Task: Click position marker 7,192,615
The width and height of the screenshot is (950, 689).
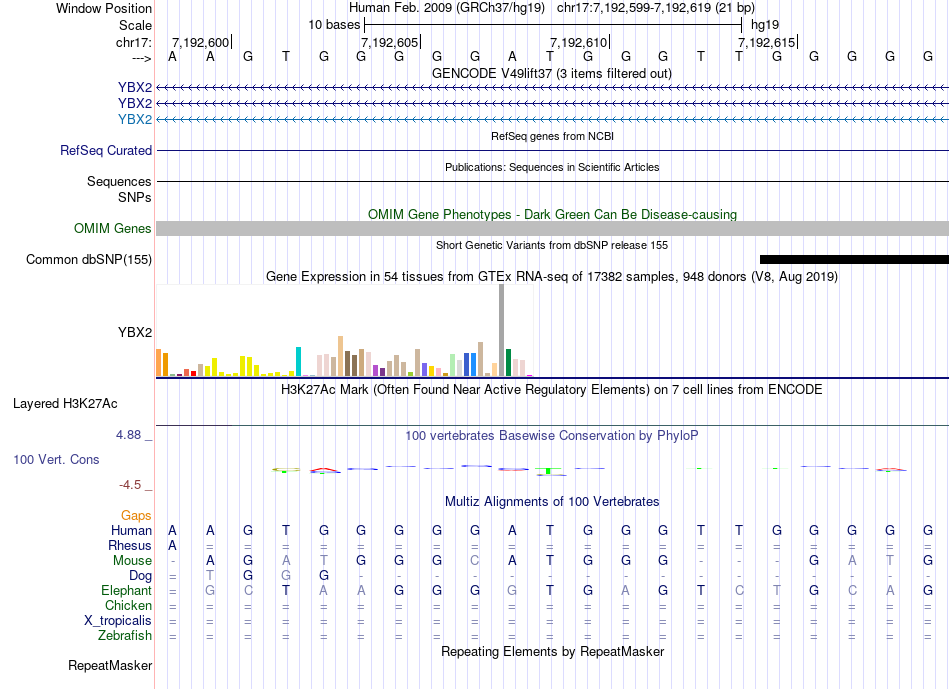Action: coord(766,42)
